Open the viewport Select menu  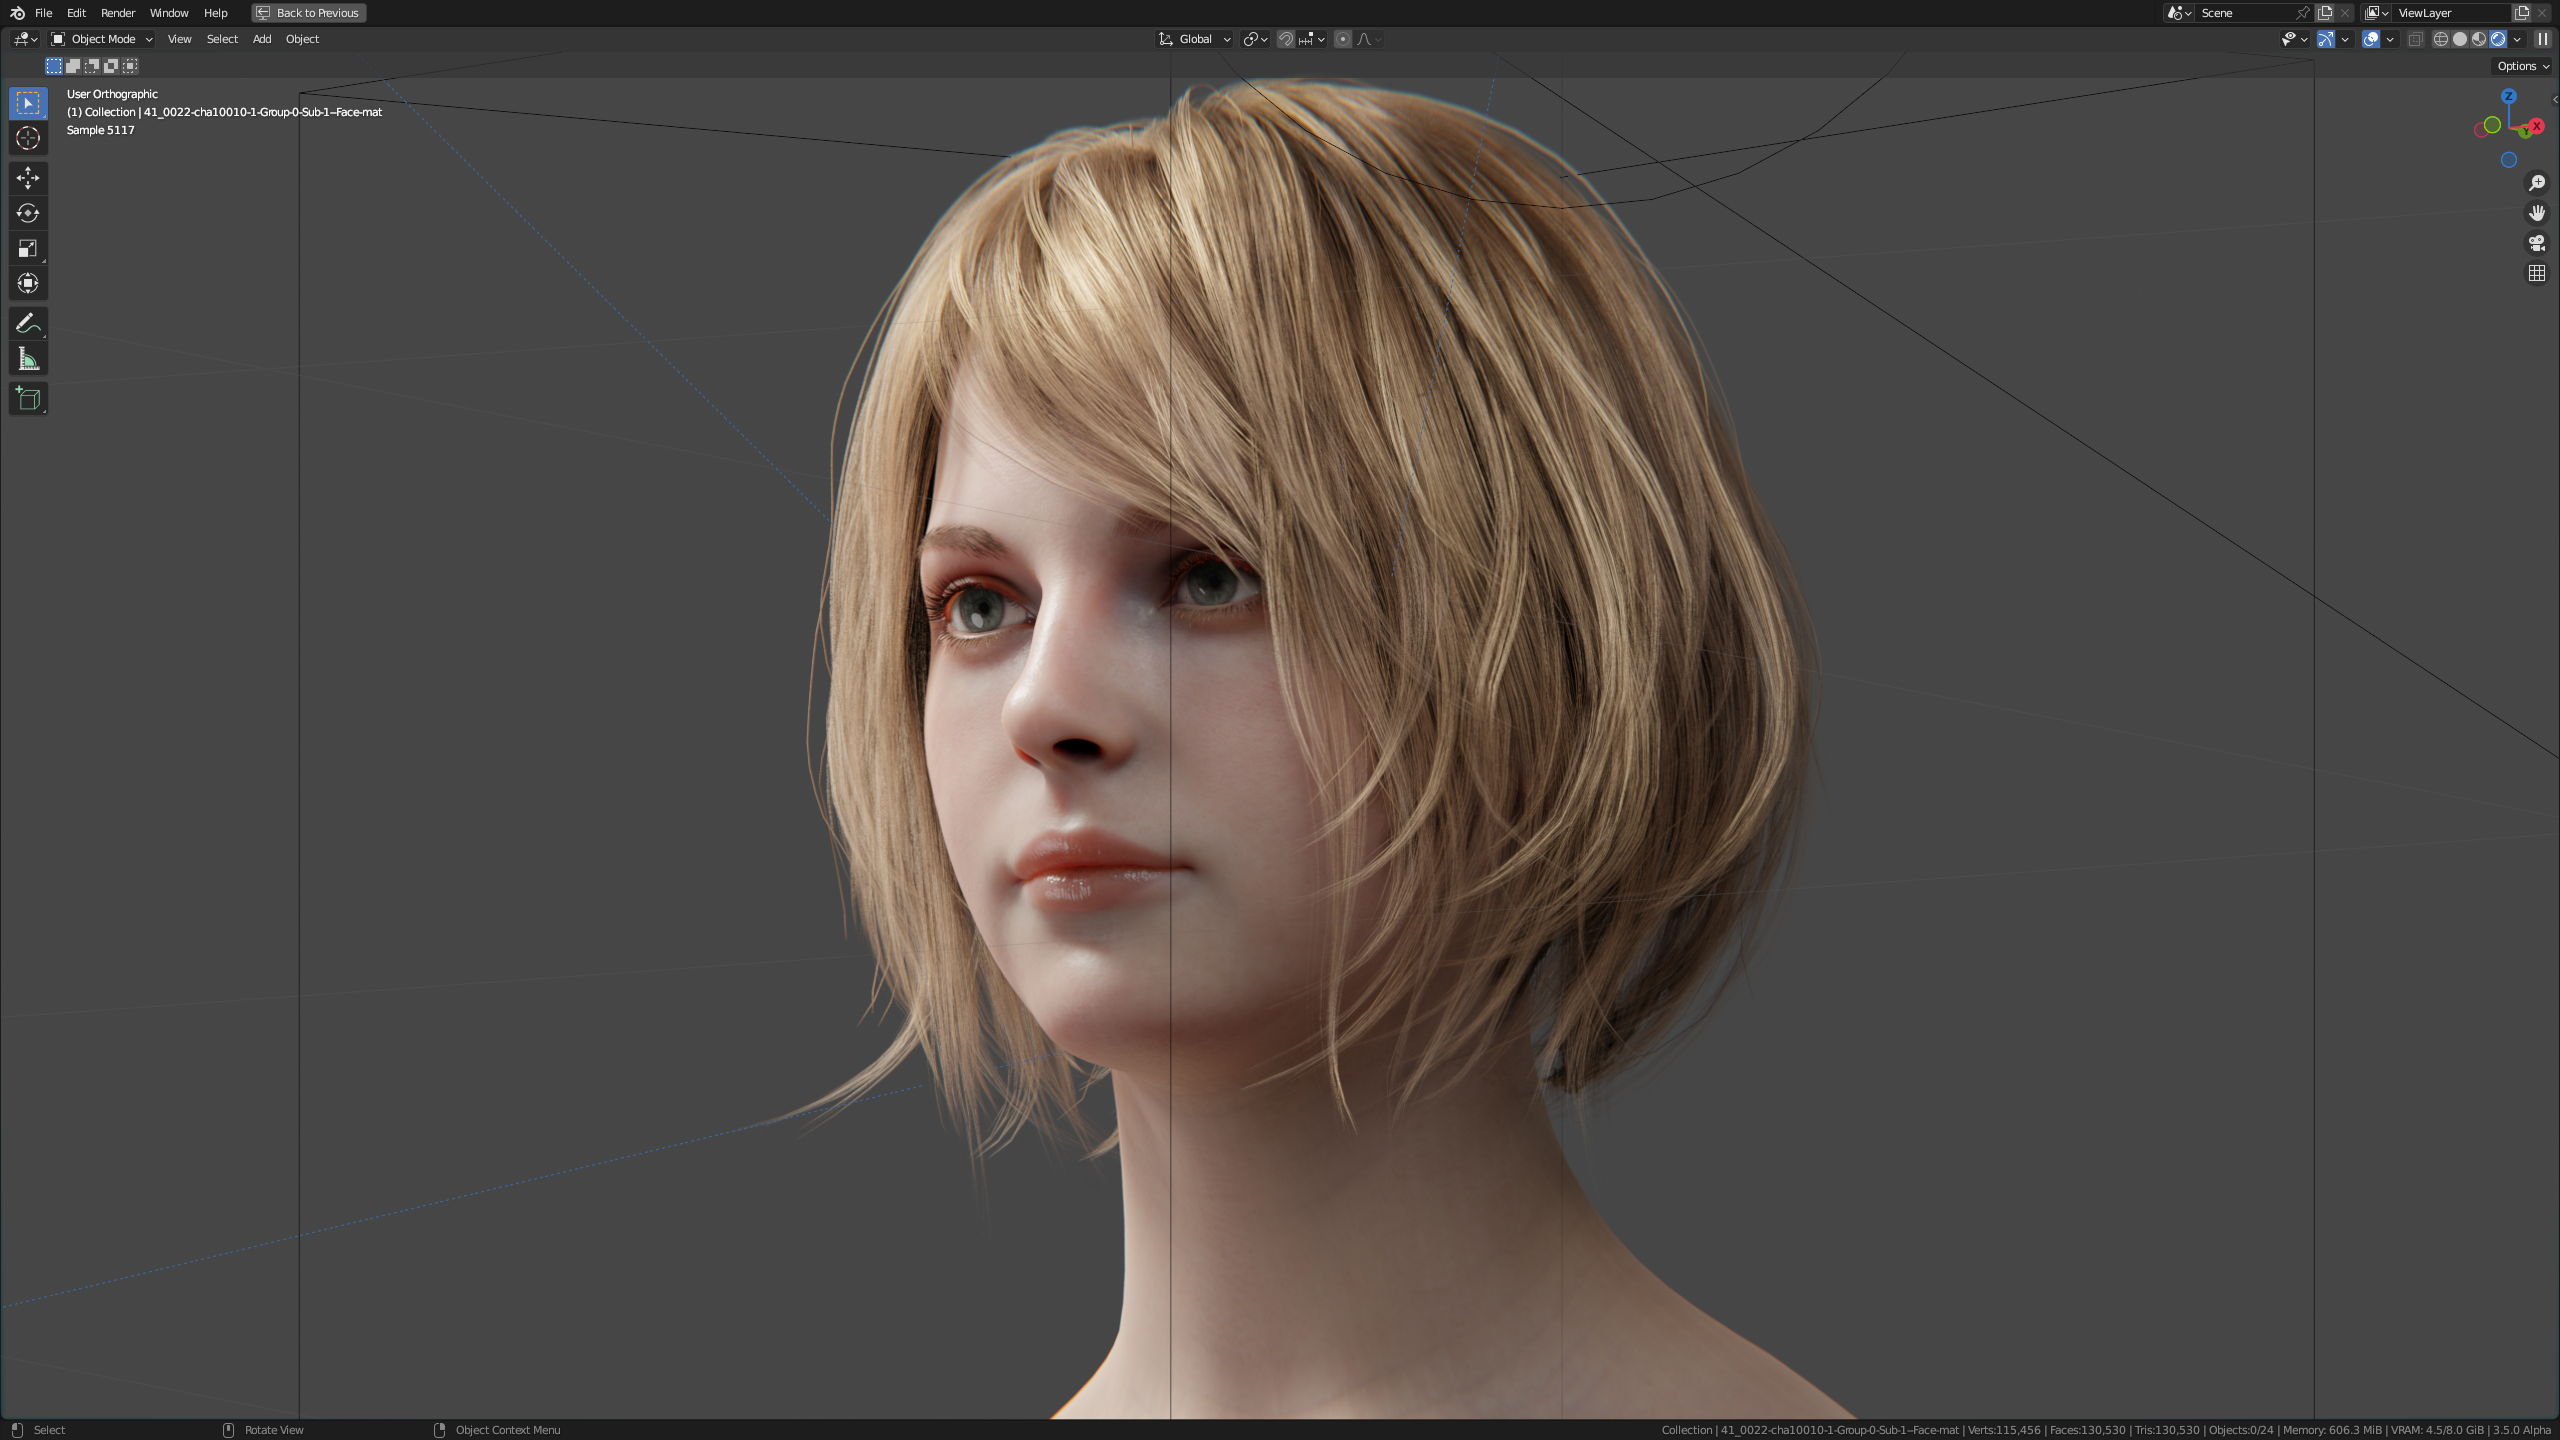[x=222, y=39]
